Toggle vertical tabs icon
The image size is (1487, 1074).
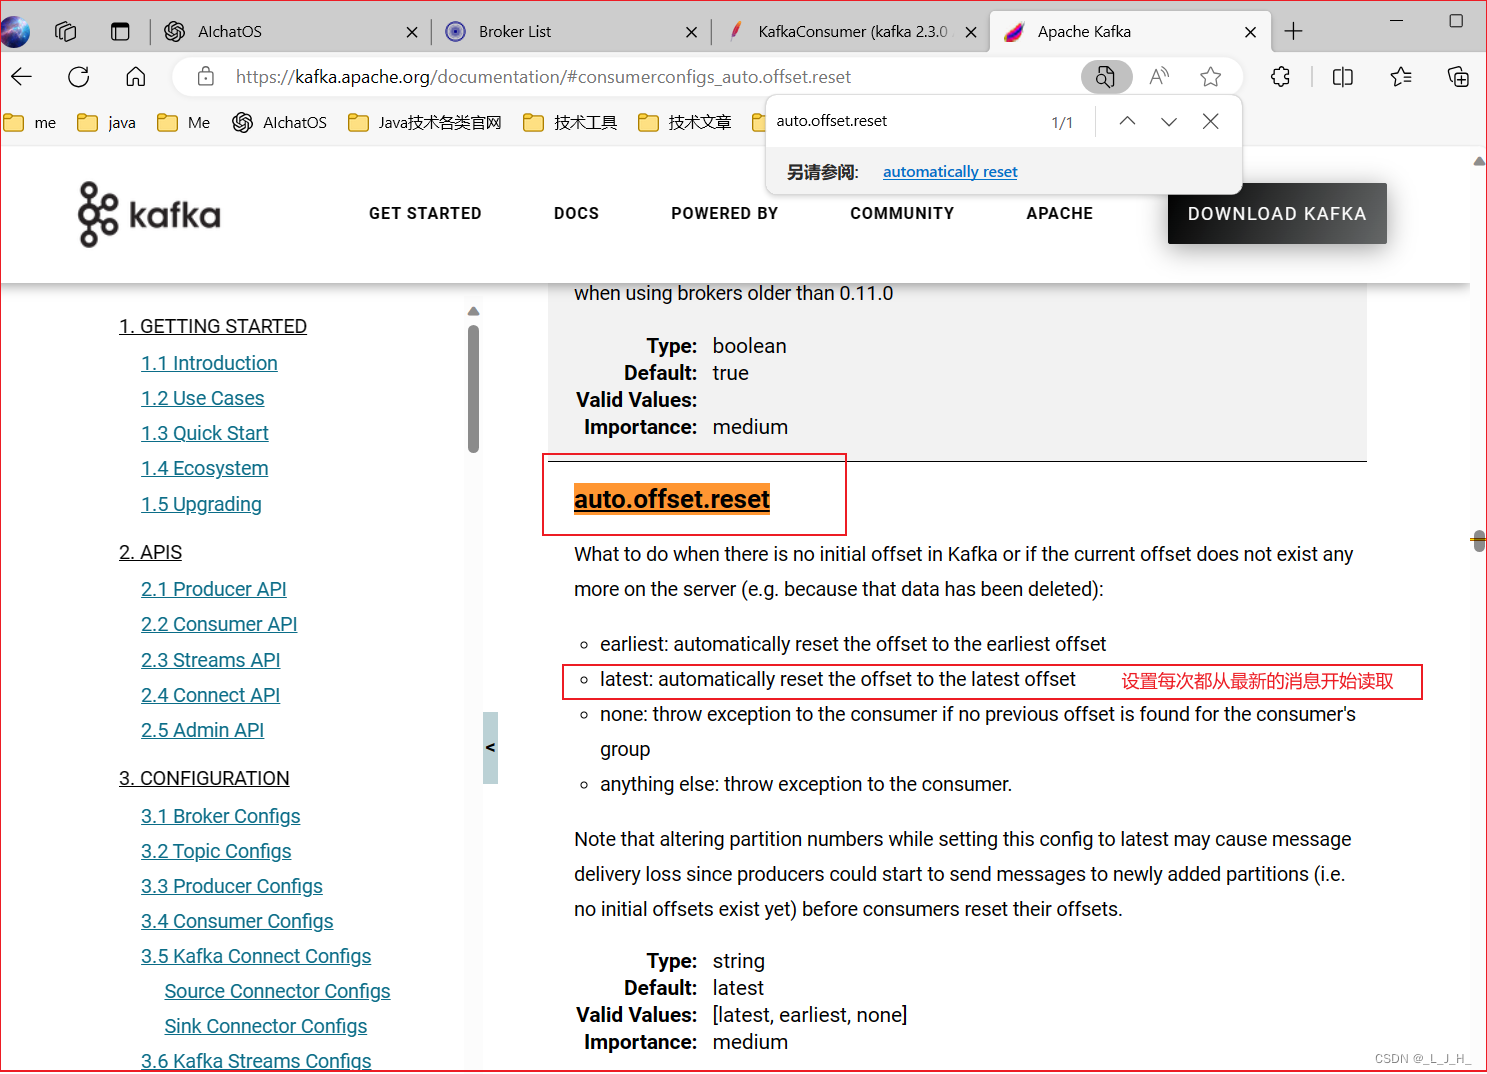120,31
